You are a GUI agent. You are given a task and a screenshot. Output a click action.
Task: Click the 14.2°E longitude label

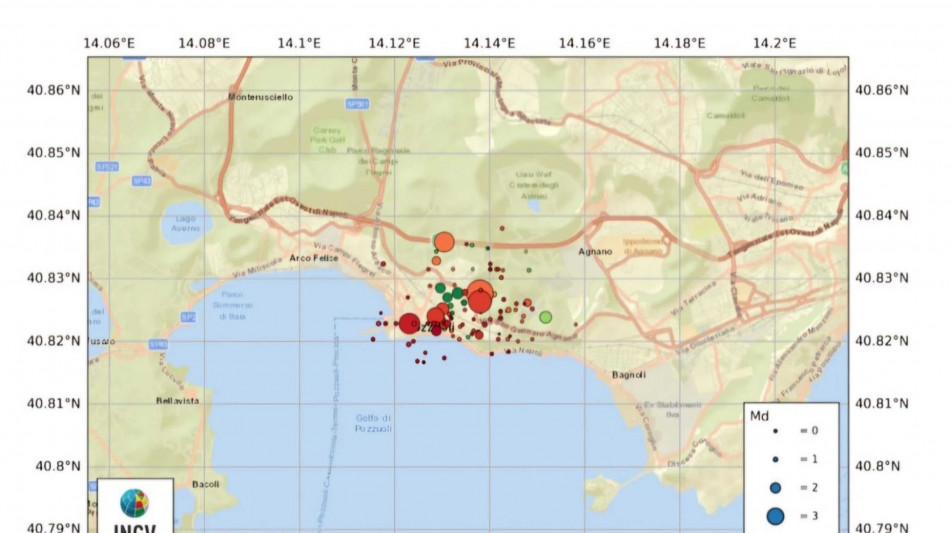tap(774, 44)
